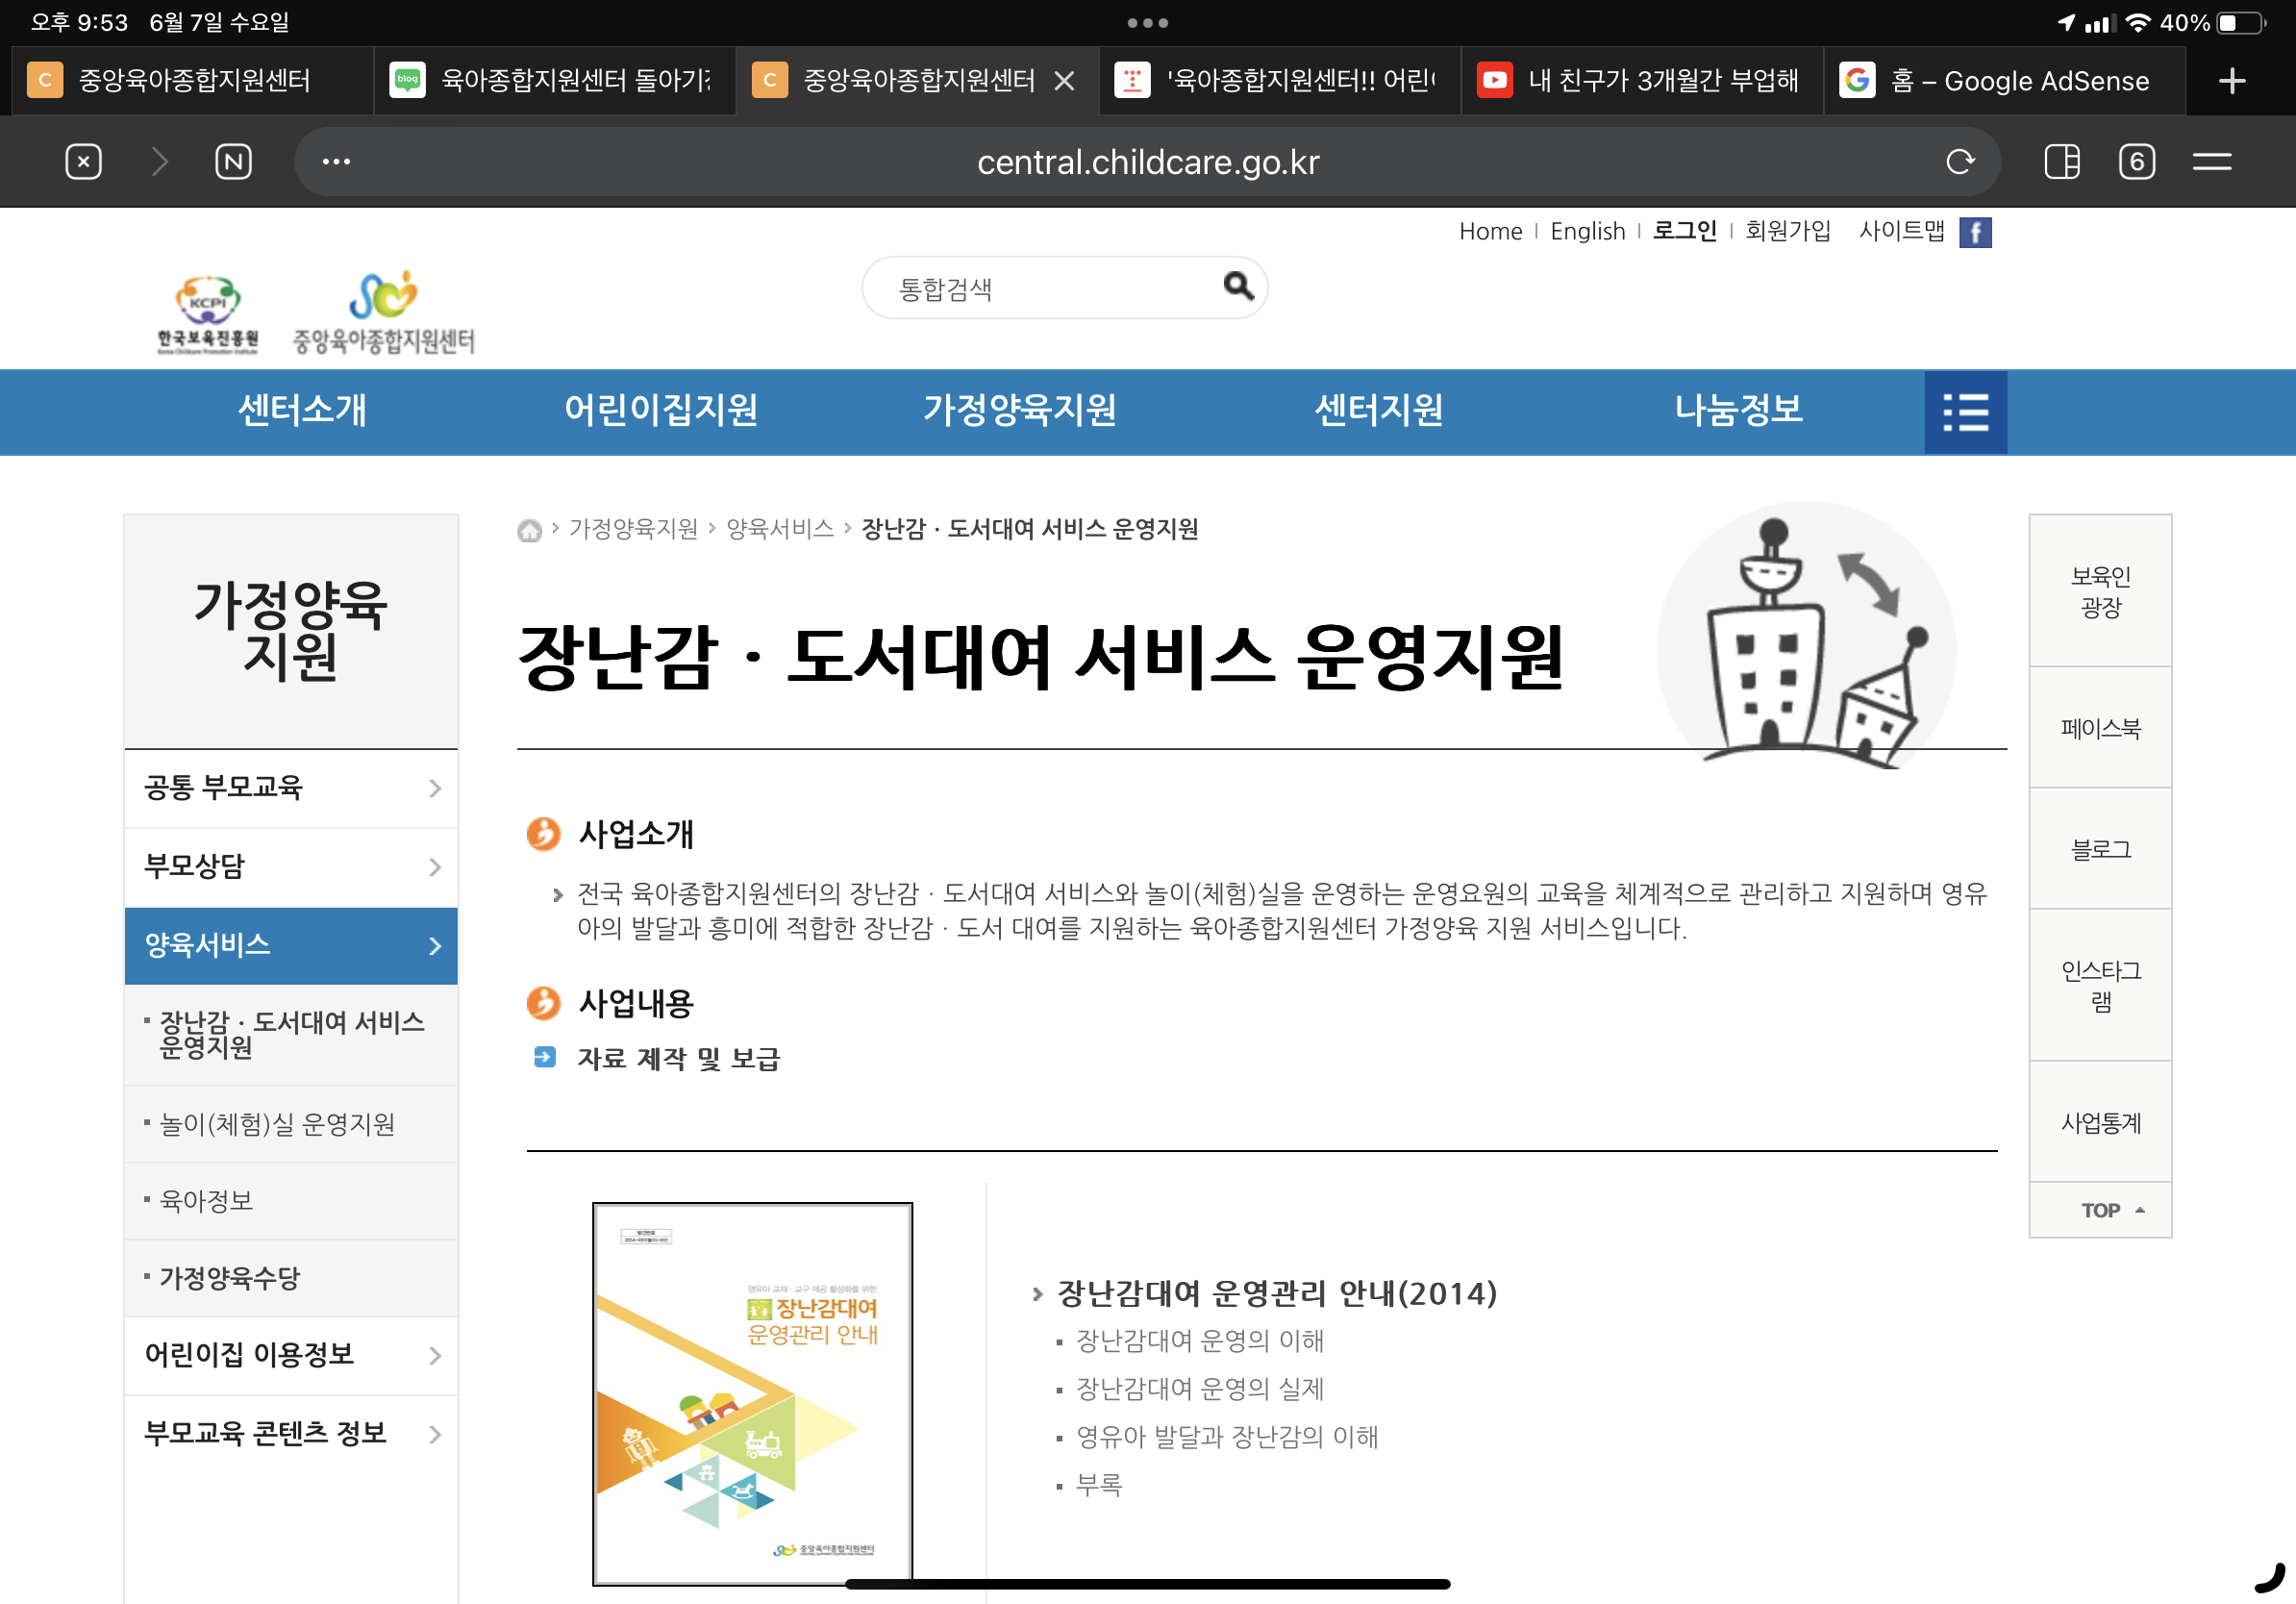The width and height of the screenshot is (2296, 1604).
Task: Click the 로그인 link
Action: coord(1684,231)
